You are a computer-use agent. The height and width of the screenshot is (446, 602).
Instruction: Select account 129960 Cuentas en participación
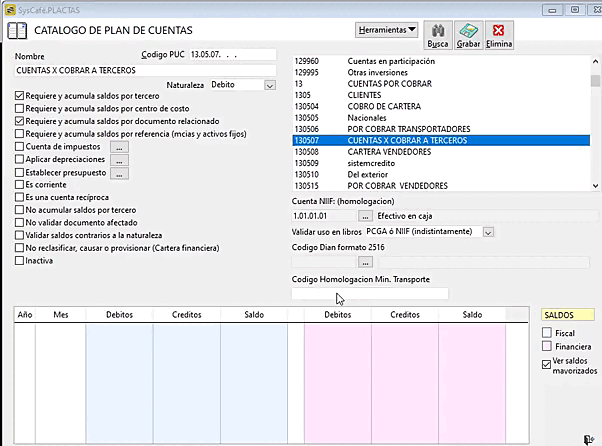click(x=441, y=61)
